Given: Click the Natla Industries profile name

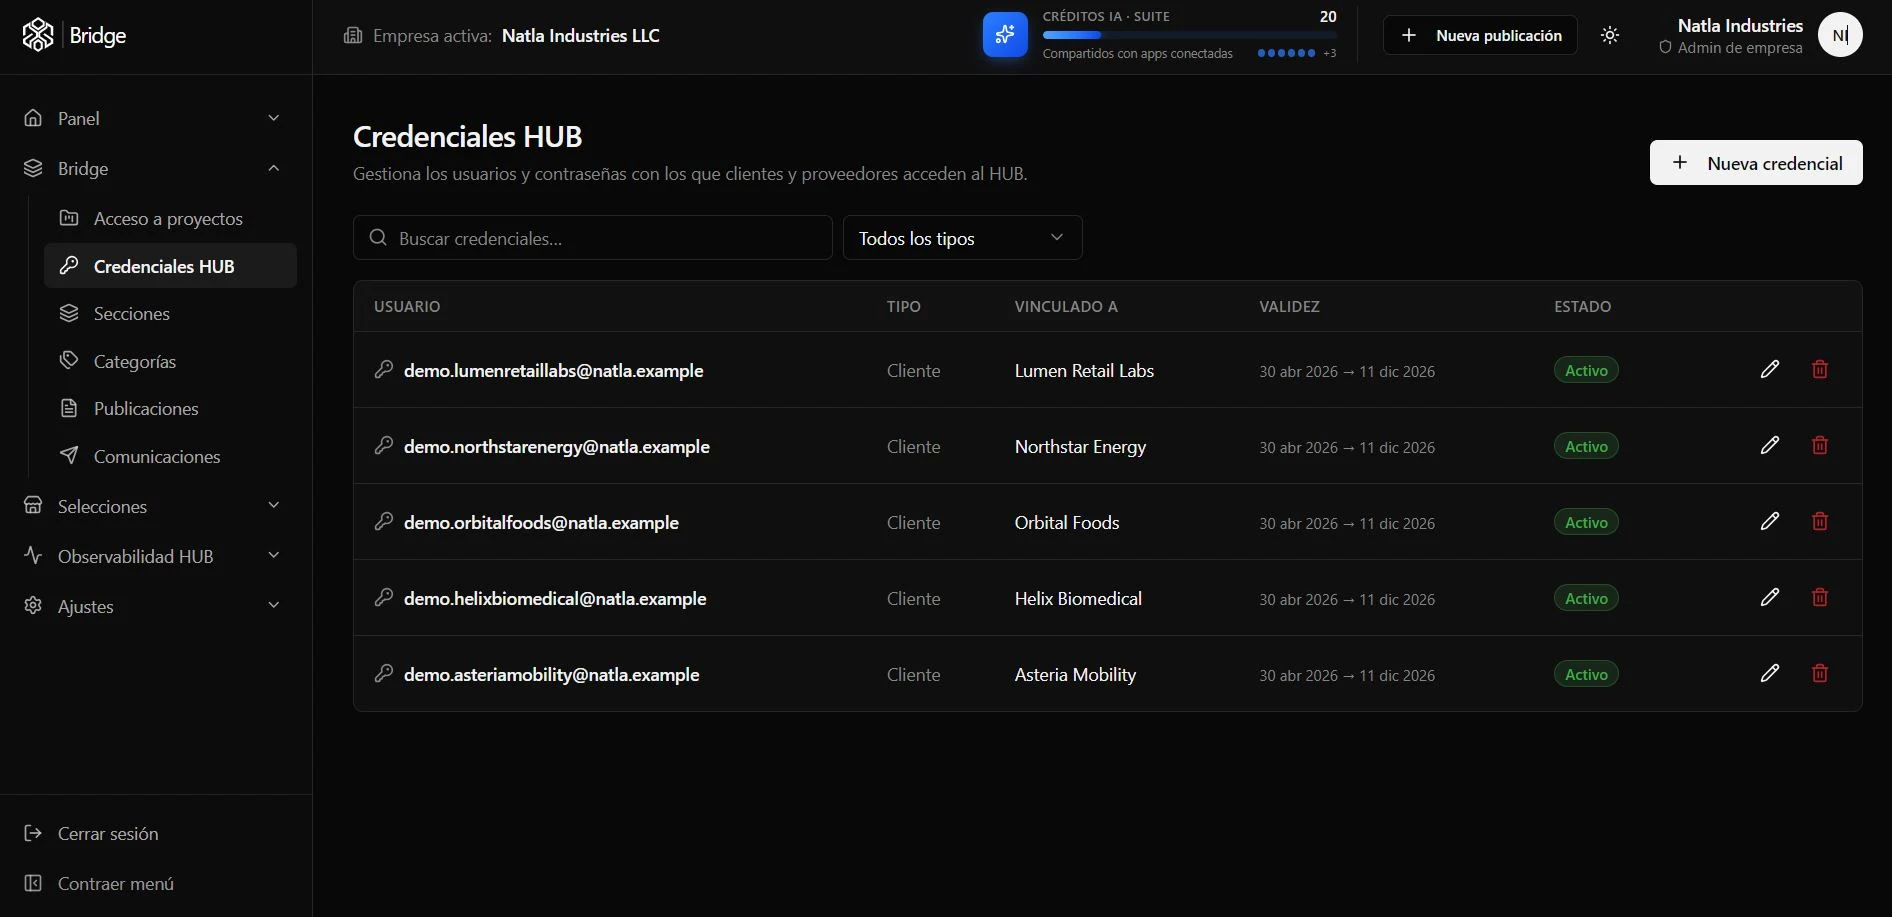Looking at the screenshot, I should [1740, 26].
